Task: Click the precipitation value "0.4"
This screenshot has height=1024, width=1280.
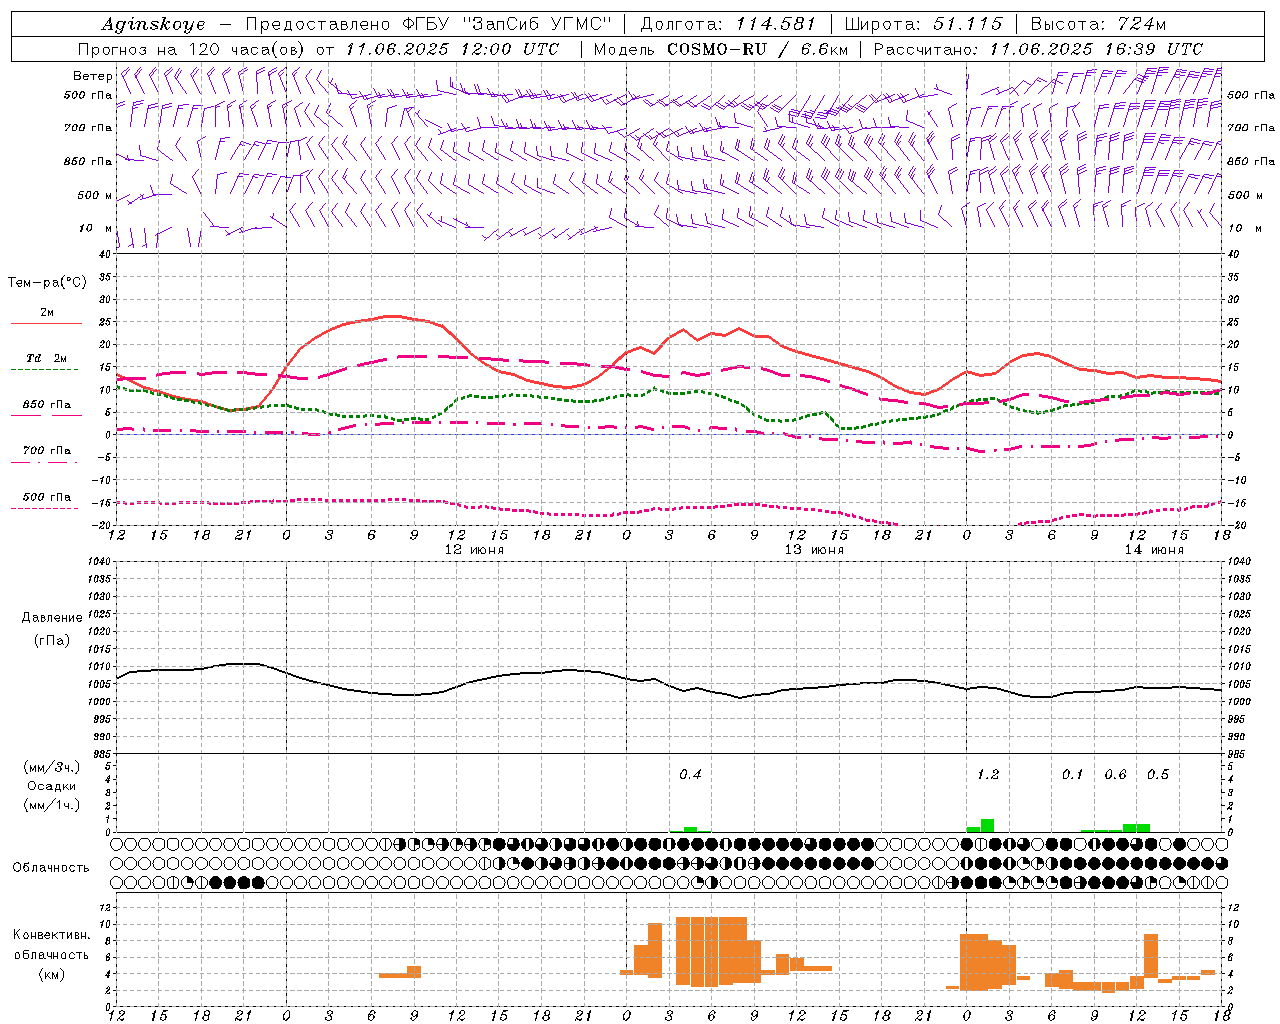Action: (x=690, y=775)
